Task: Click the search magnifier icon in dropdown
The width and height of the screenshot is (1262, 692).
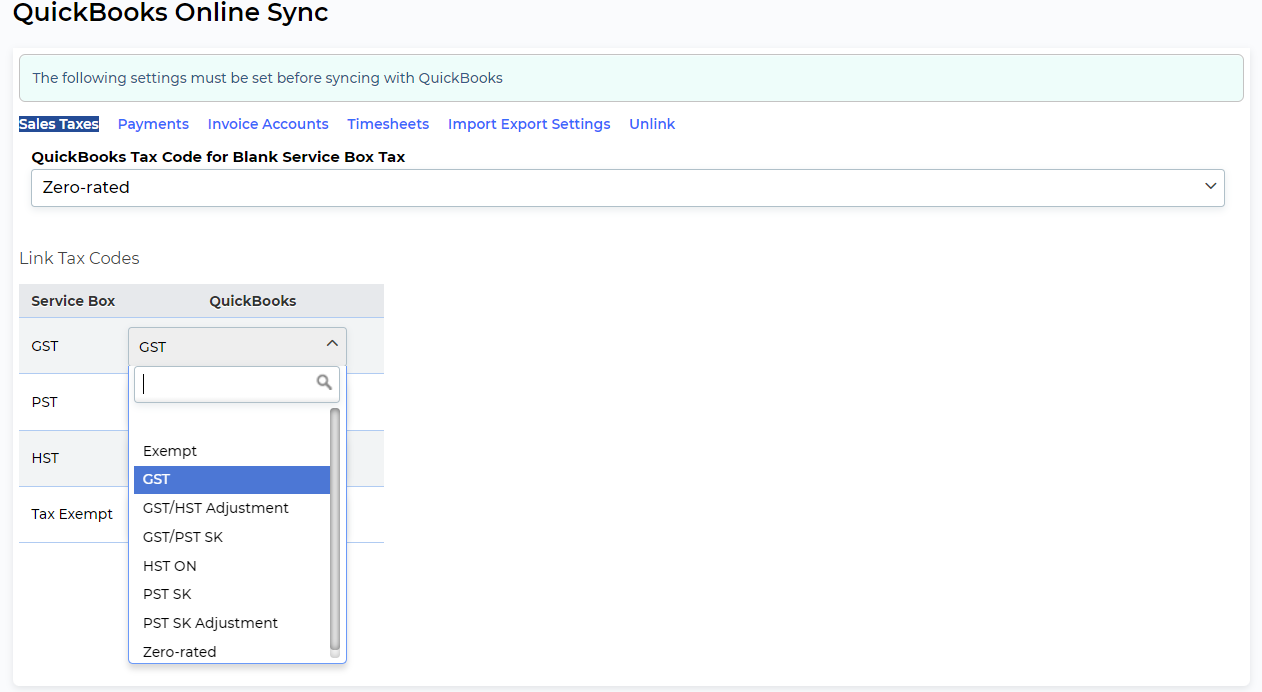Action: [324, 382]
